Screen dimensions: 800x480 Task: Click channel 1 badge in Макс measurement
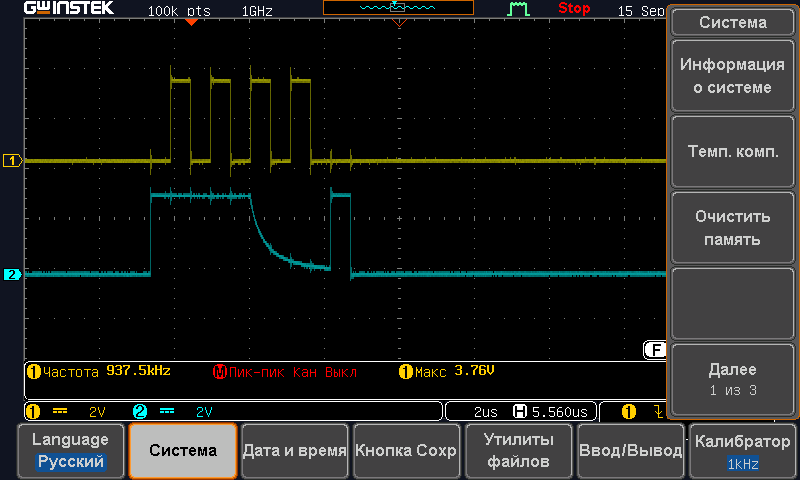[x=406, y=372]
